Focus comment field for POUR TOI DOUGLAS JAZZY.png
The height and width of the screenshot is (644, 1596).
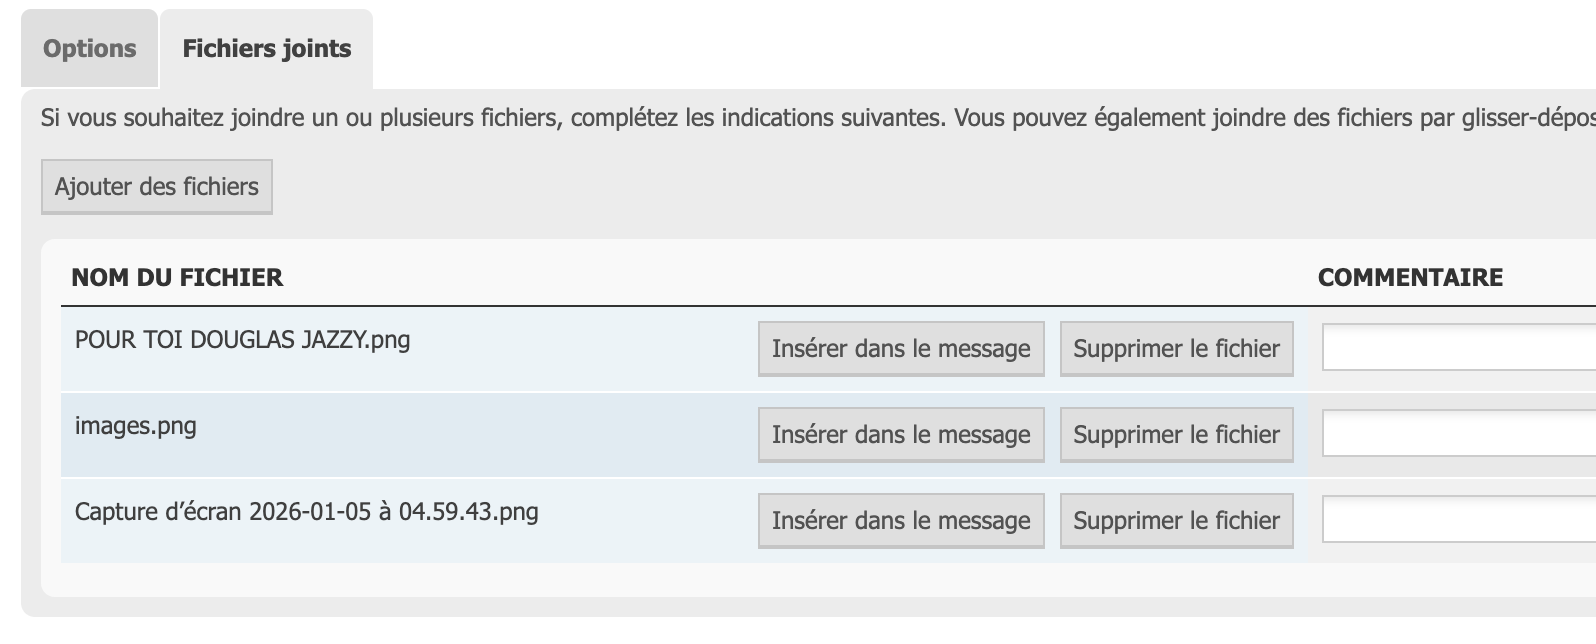click(x=1458, y=349)
